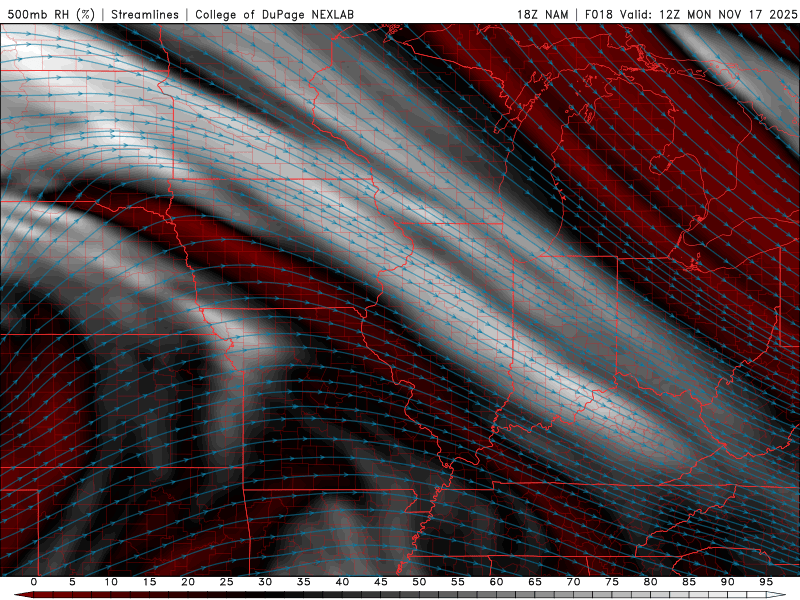Viewport: 800px width, 600px height.
Task: Click the color bar label '25'
Action: click(x=227, y=582)
